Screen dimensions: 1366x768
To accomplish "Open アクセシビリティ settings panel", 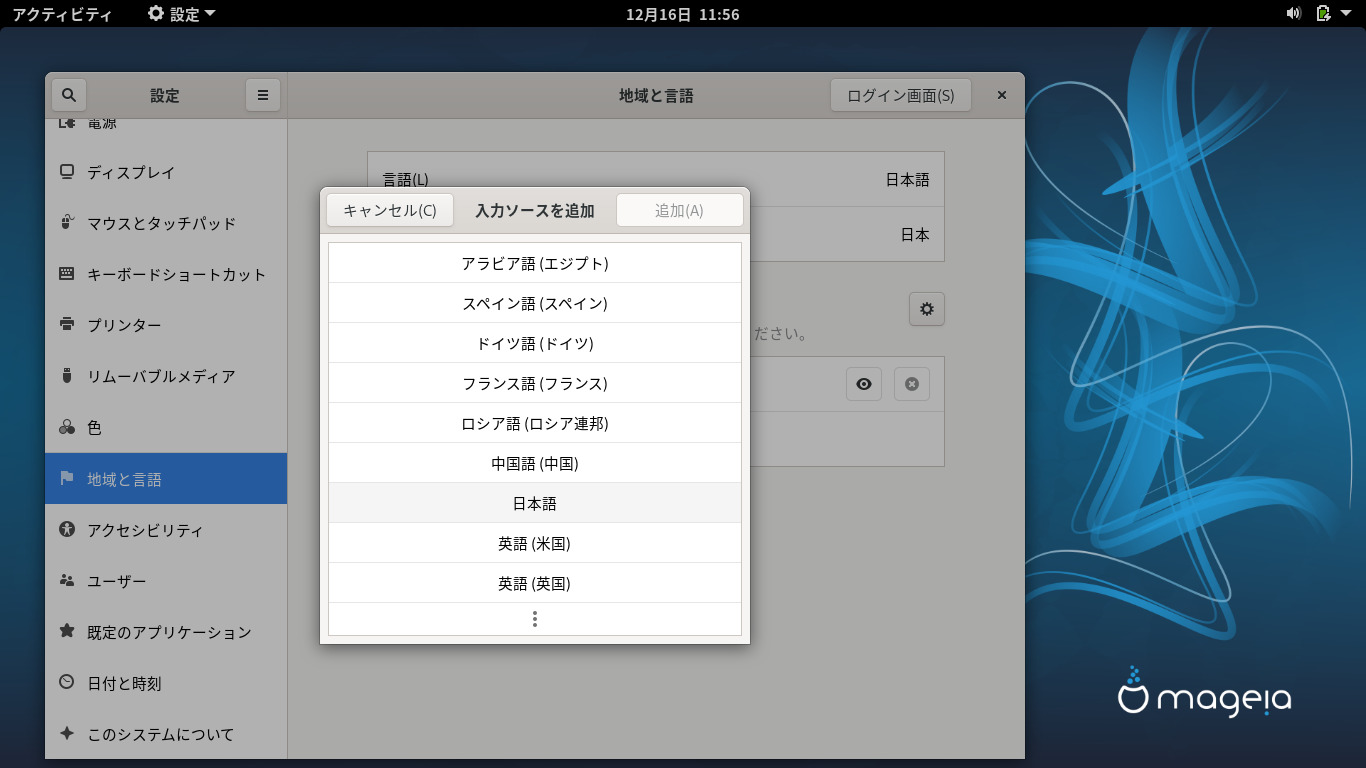I will pos(145,530).
